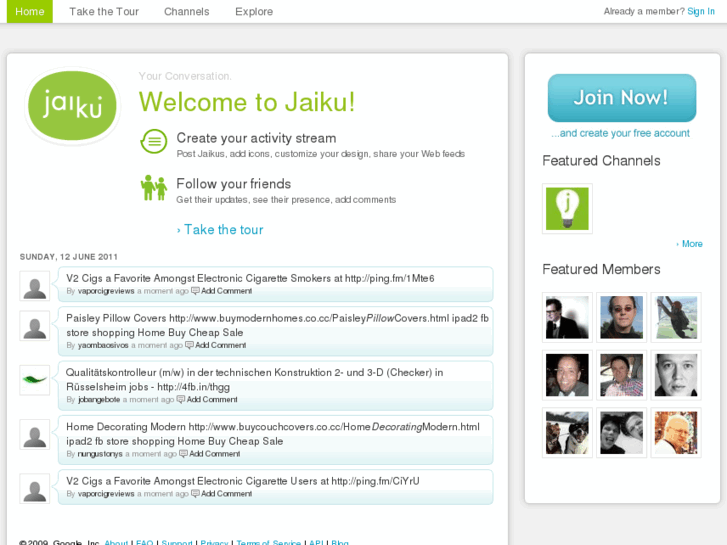
Task: Open user yaombaosivos profile
Action: point(103,345)
